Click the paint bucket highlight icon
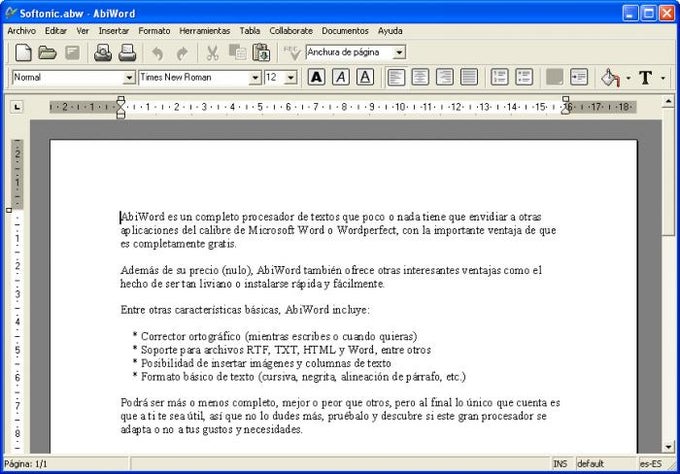680x474 pixels. [610, 78]
